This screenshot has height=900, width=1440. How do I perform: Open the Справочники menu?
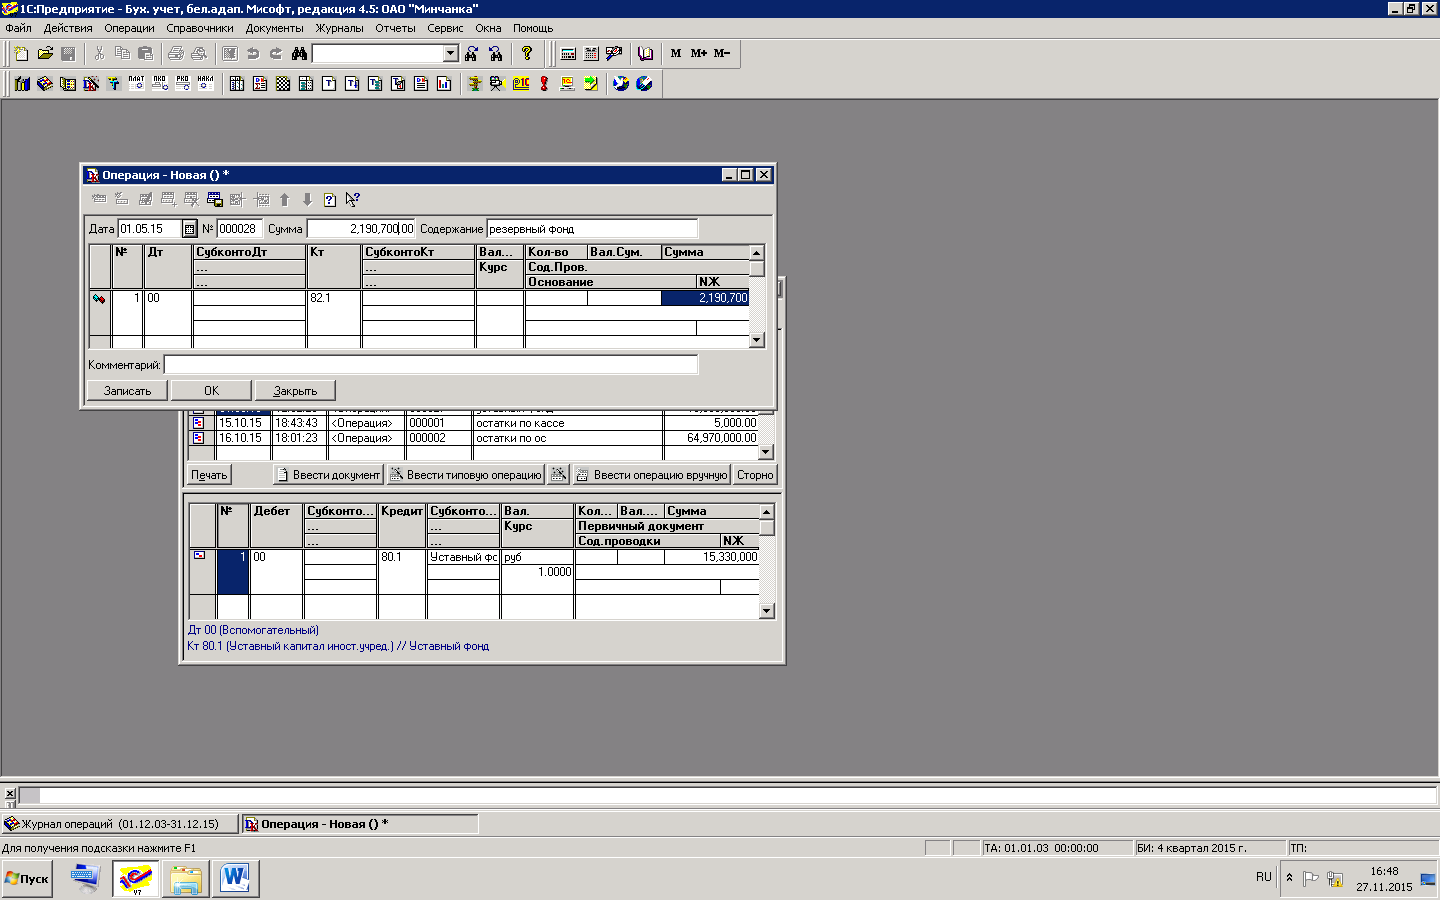[200, 28]
